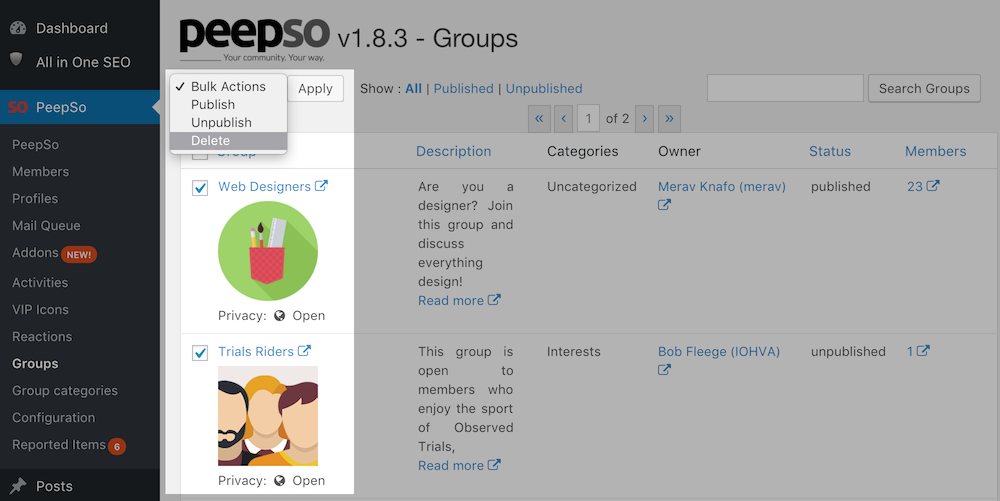Open PeepSo submenu item
1000x501 pixels.
36,145
